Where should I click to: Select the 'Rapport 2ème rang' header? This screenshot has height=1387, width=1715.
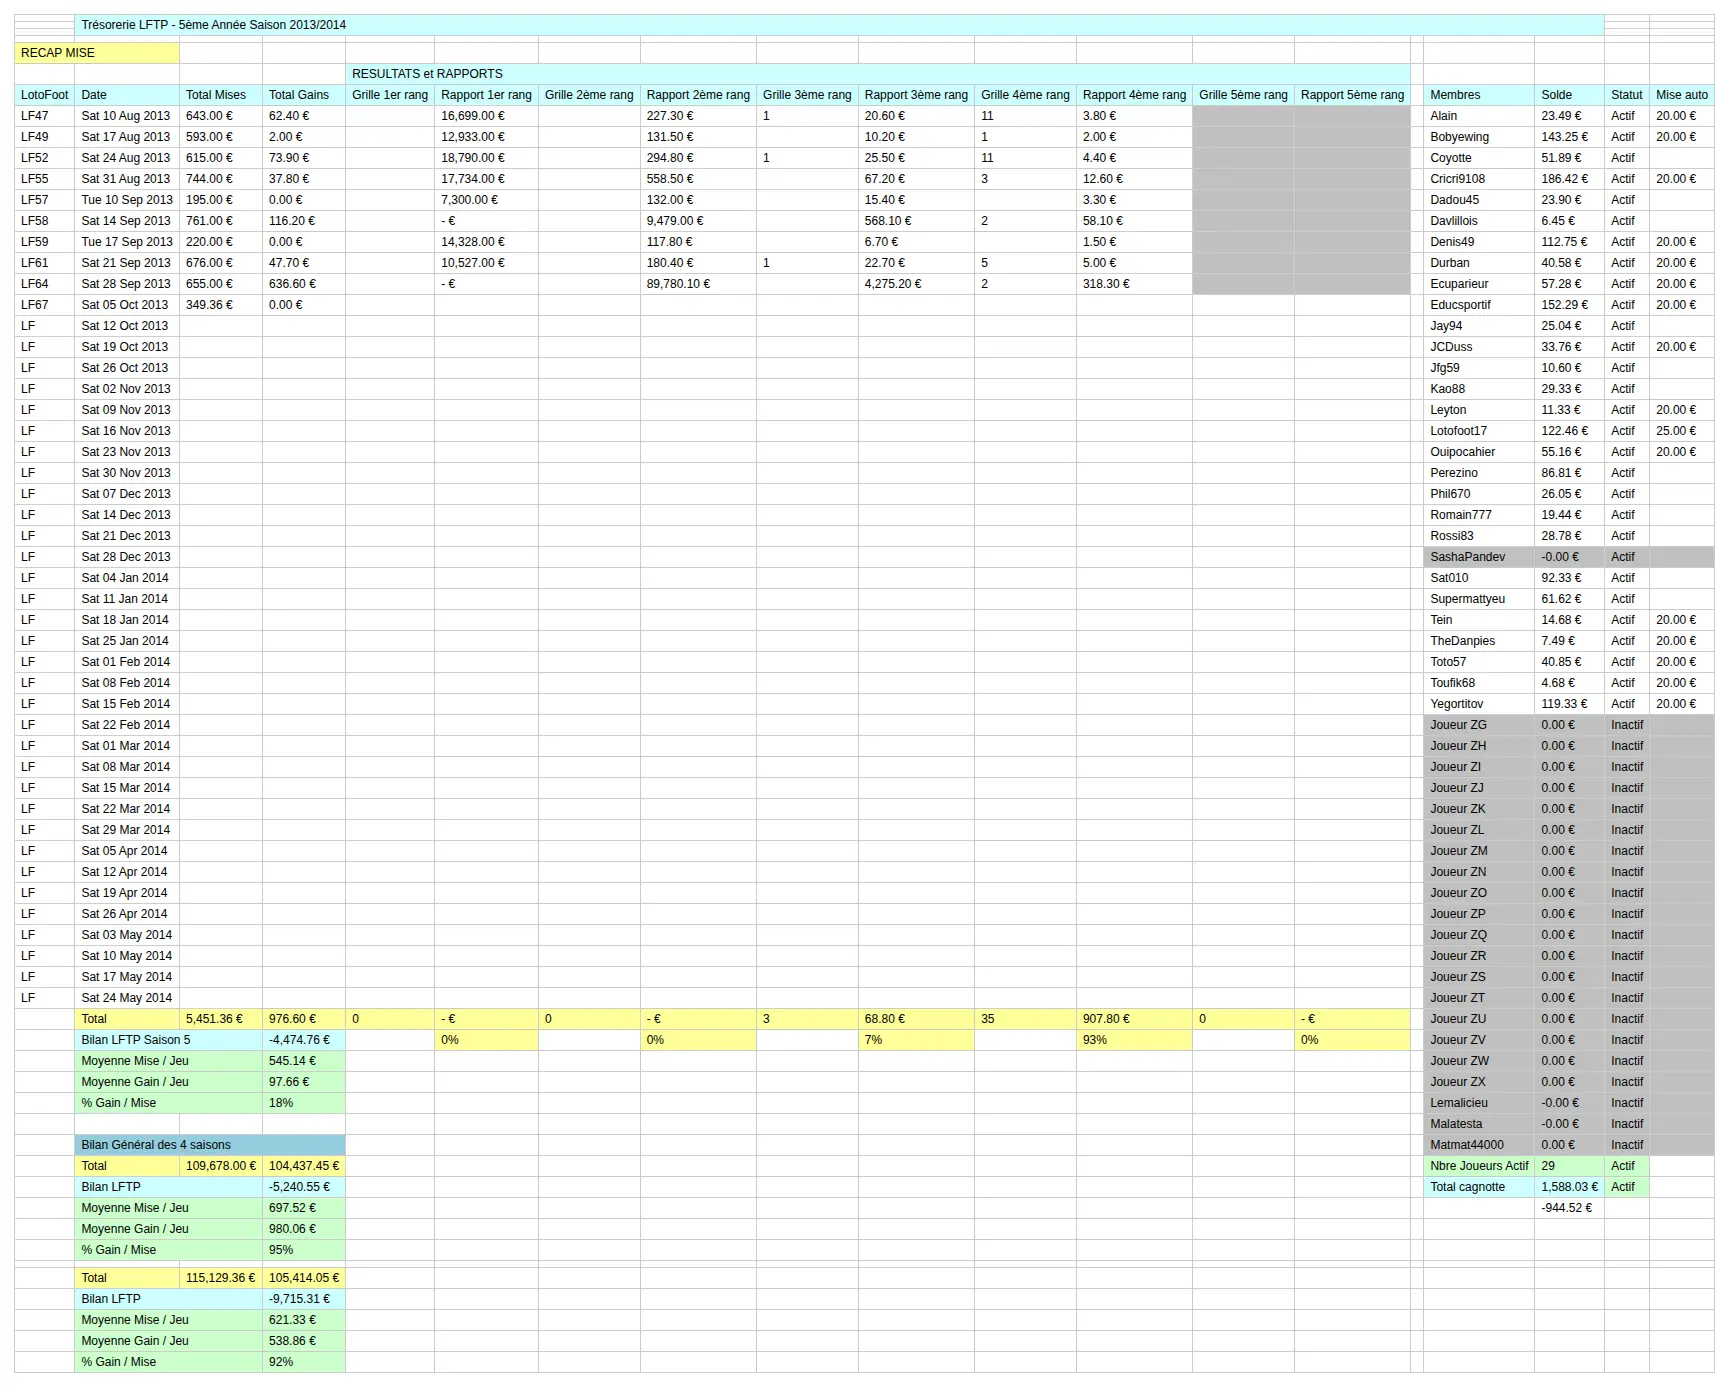(698, 95)
